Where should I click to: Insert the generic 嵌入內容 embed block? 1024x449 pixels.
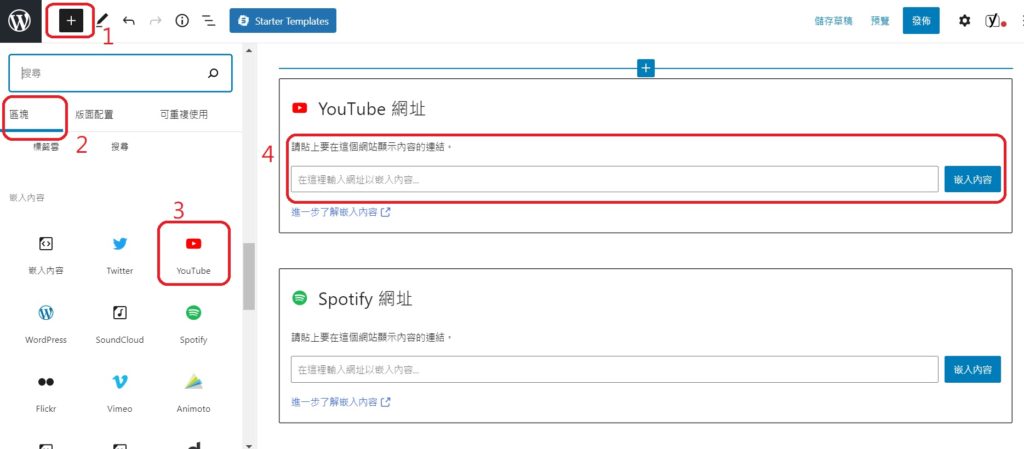point(46,256)
